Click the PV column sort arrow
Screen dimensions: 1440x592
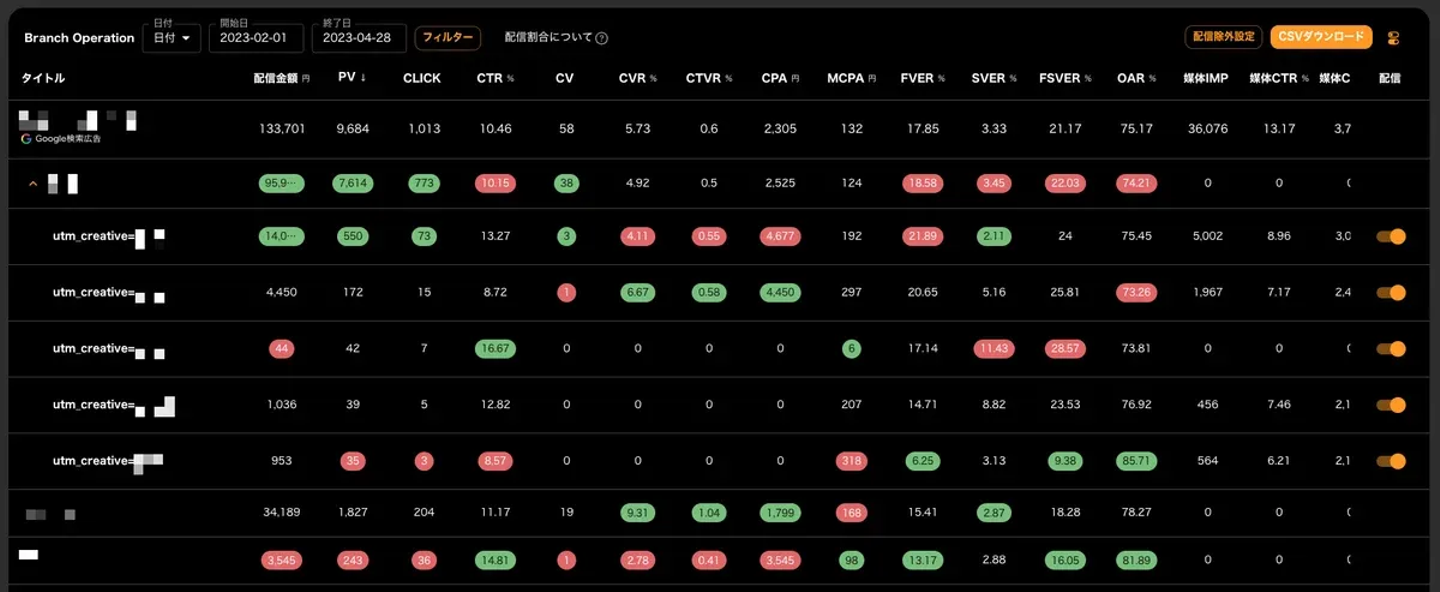click(362, 77)
